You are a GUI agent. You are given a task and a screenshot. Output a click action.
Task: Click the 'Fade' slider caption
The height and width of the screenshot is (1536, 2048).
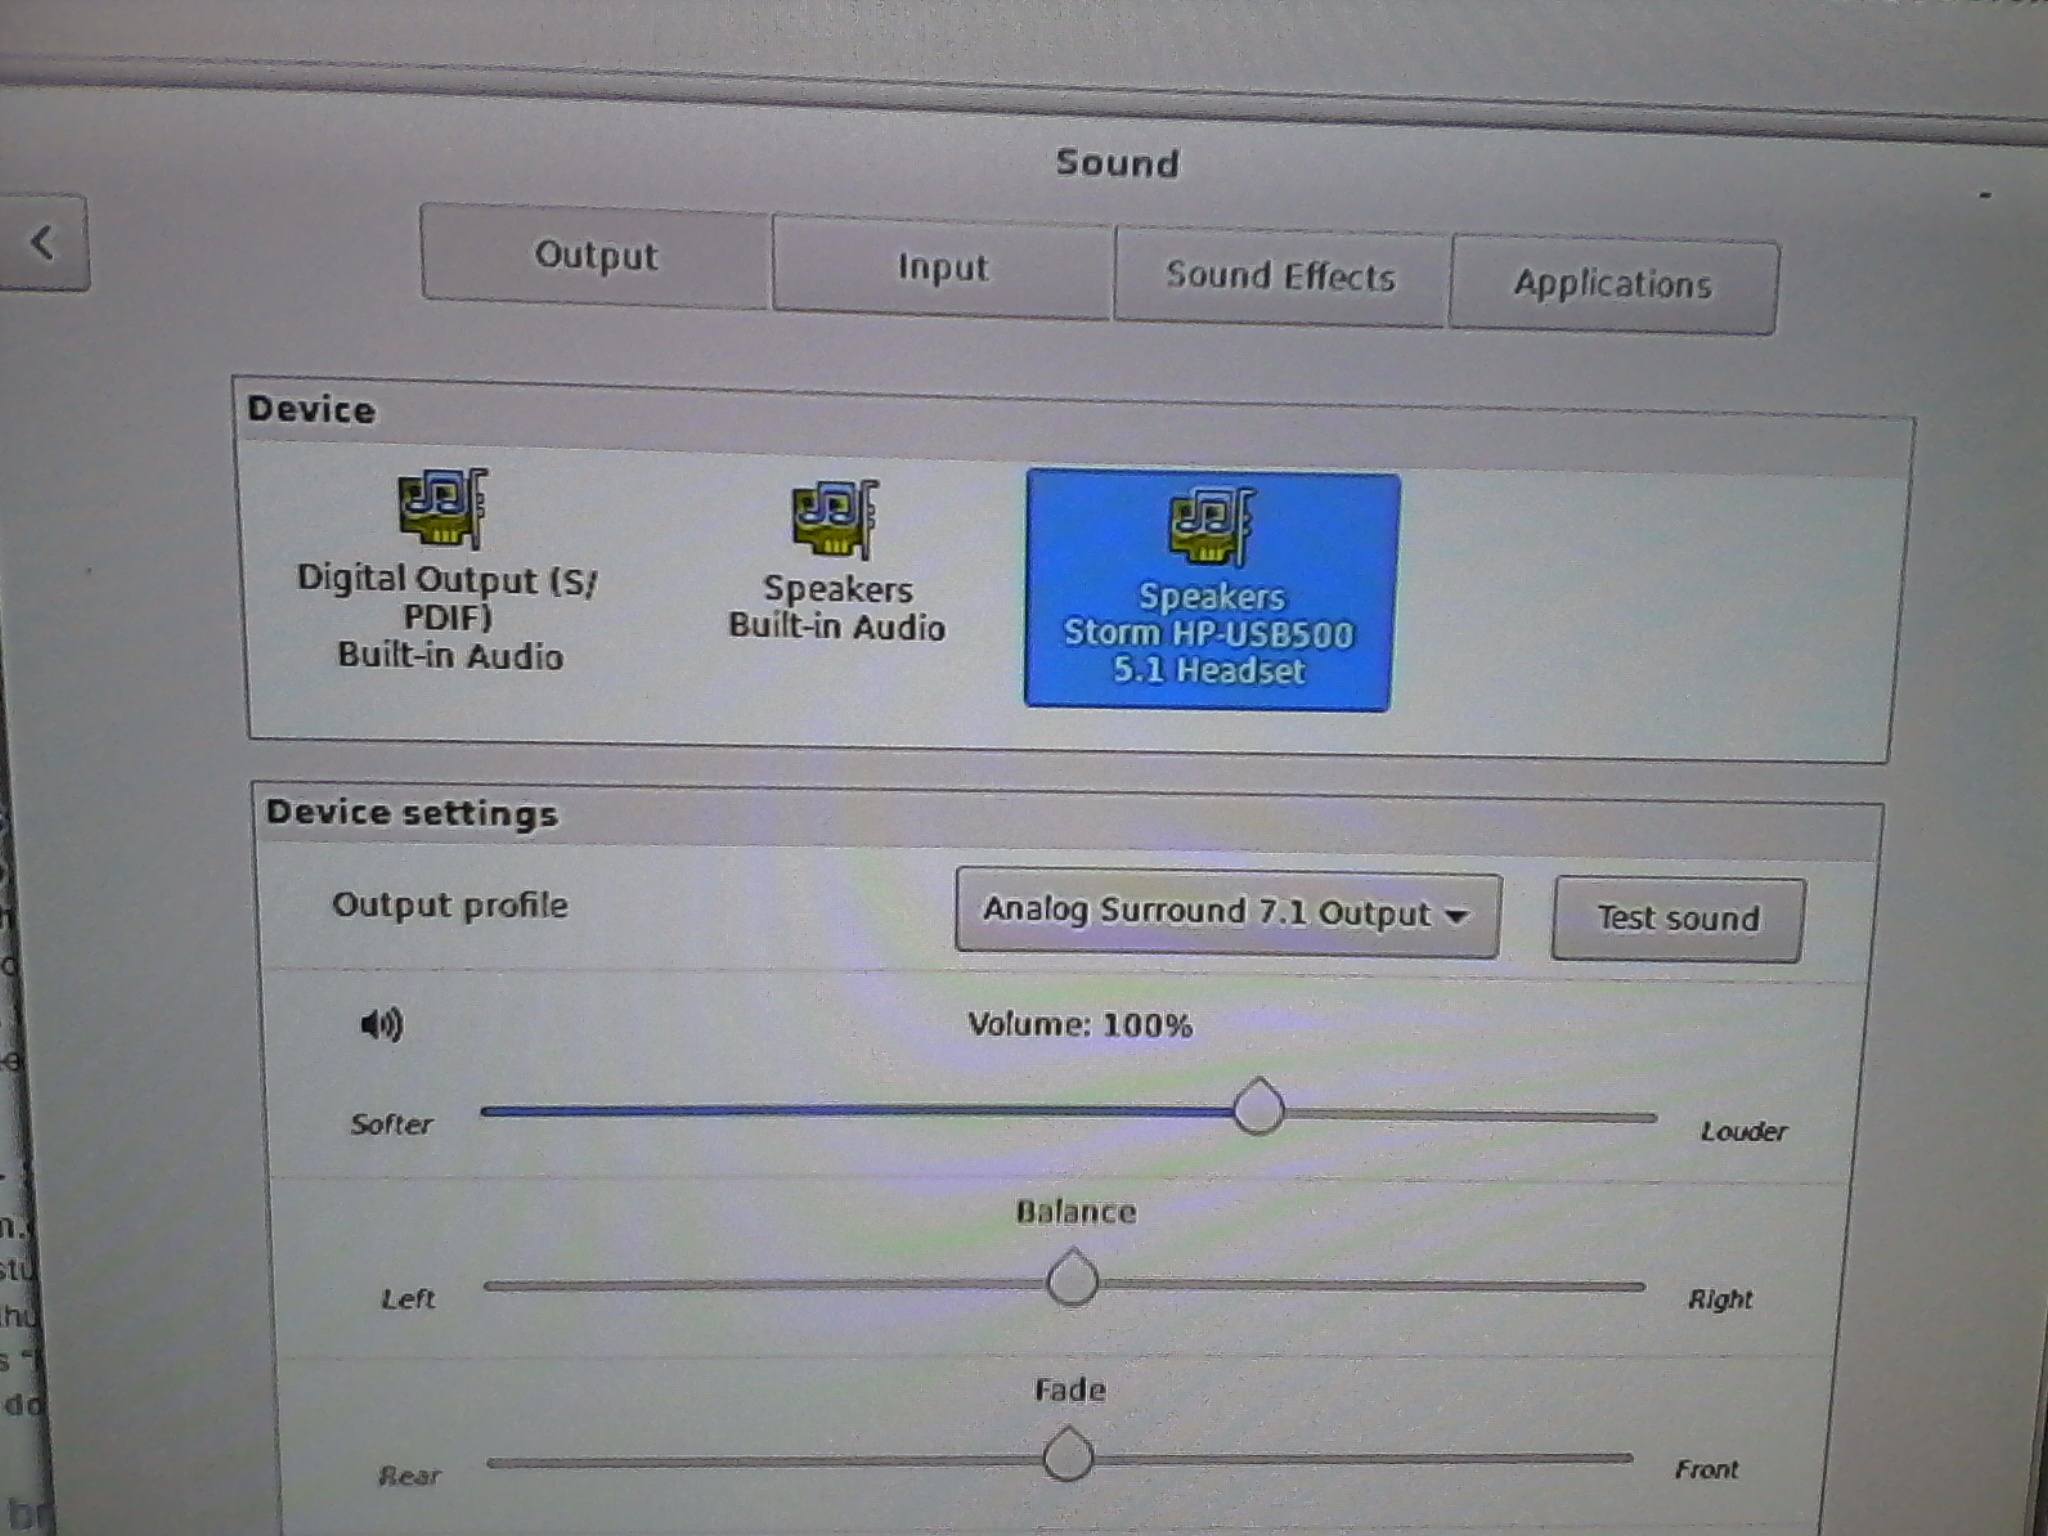(x=1070, y=1390)
